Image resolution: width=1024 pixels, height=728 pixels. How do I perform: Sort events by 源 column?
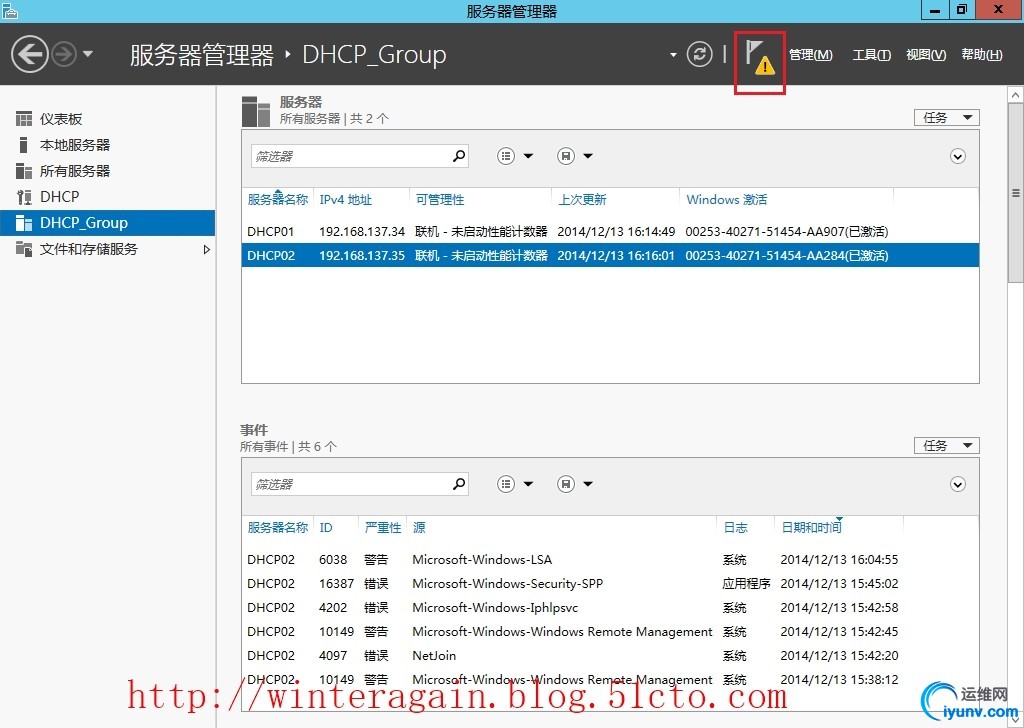click(419, 528)
